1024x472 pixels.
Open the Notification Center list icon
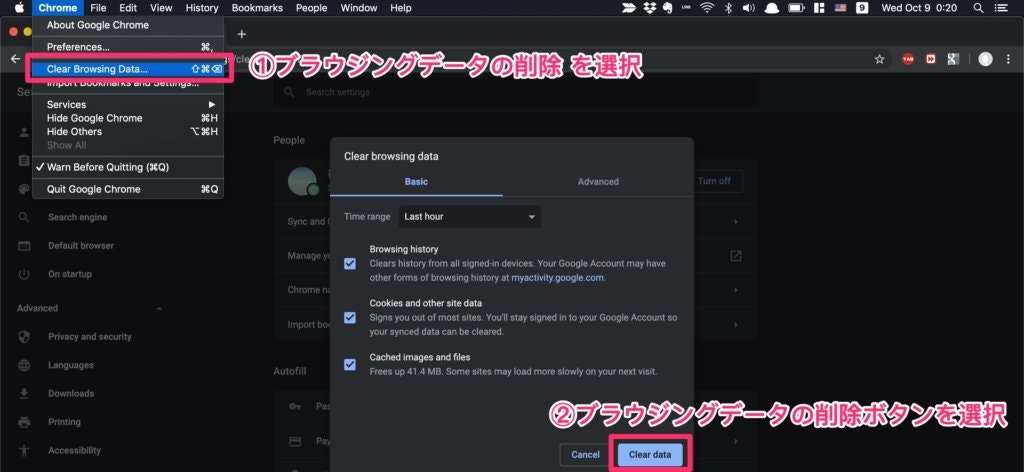1002,8
